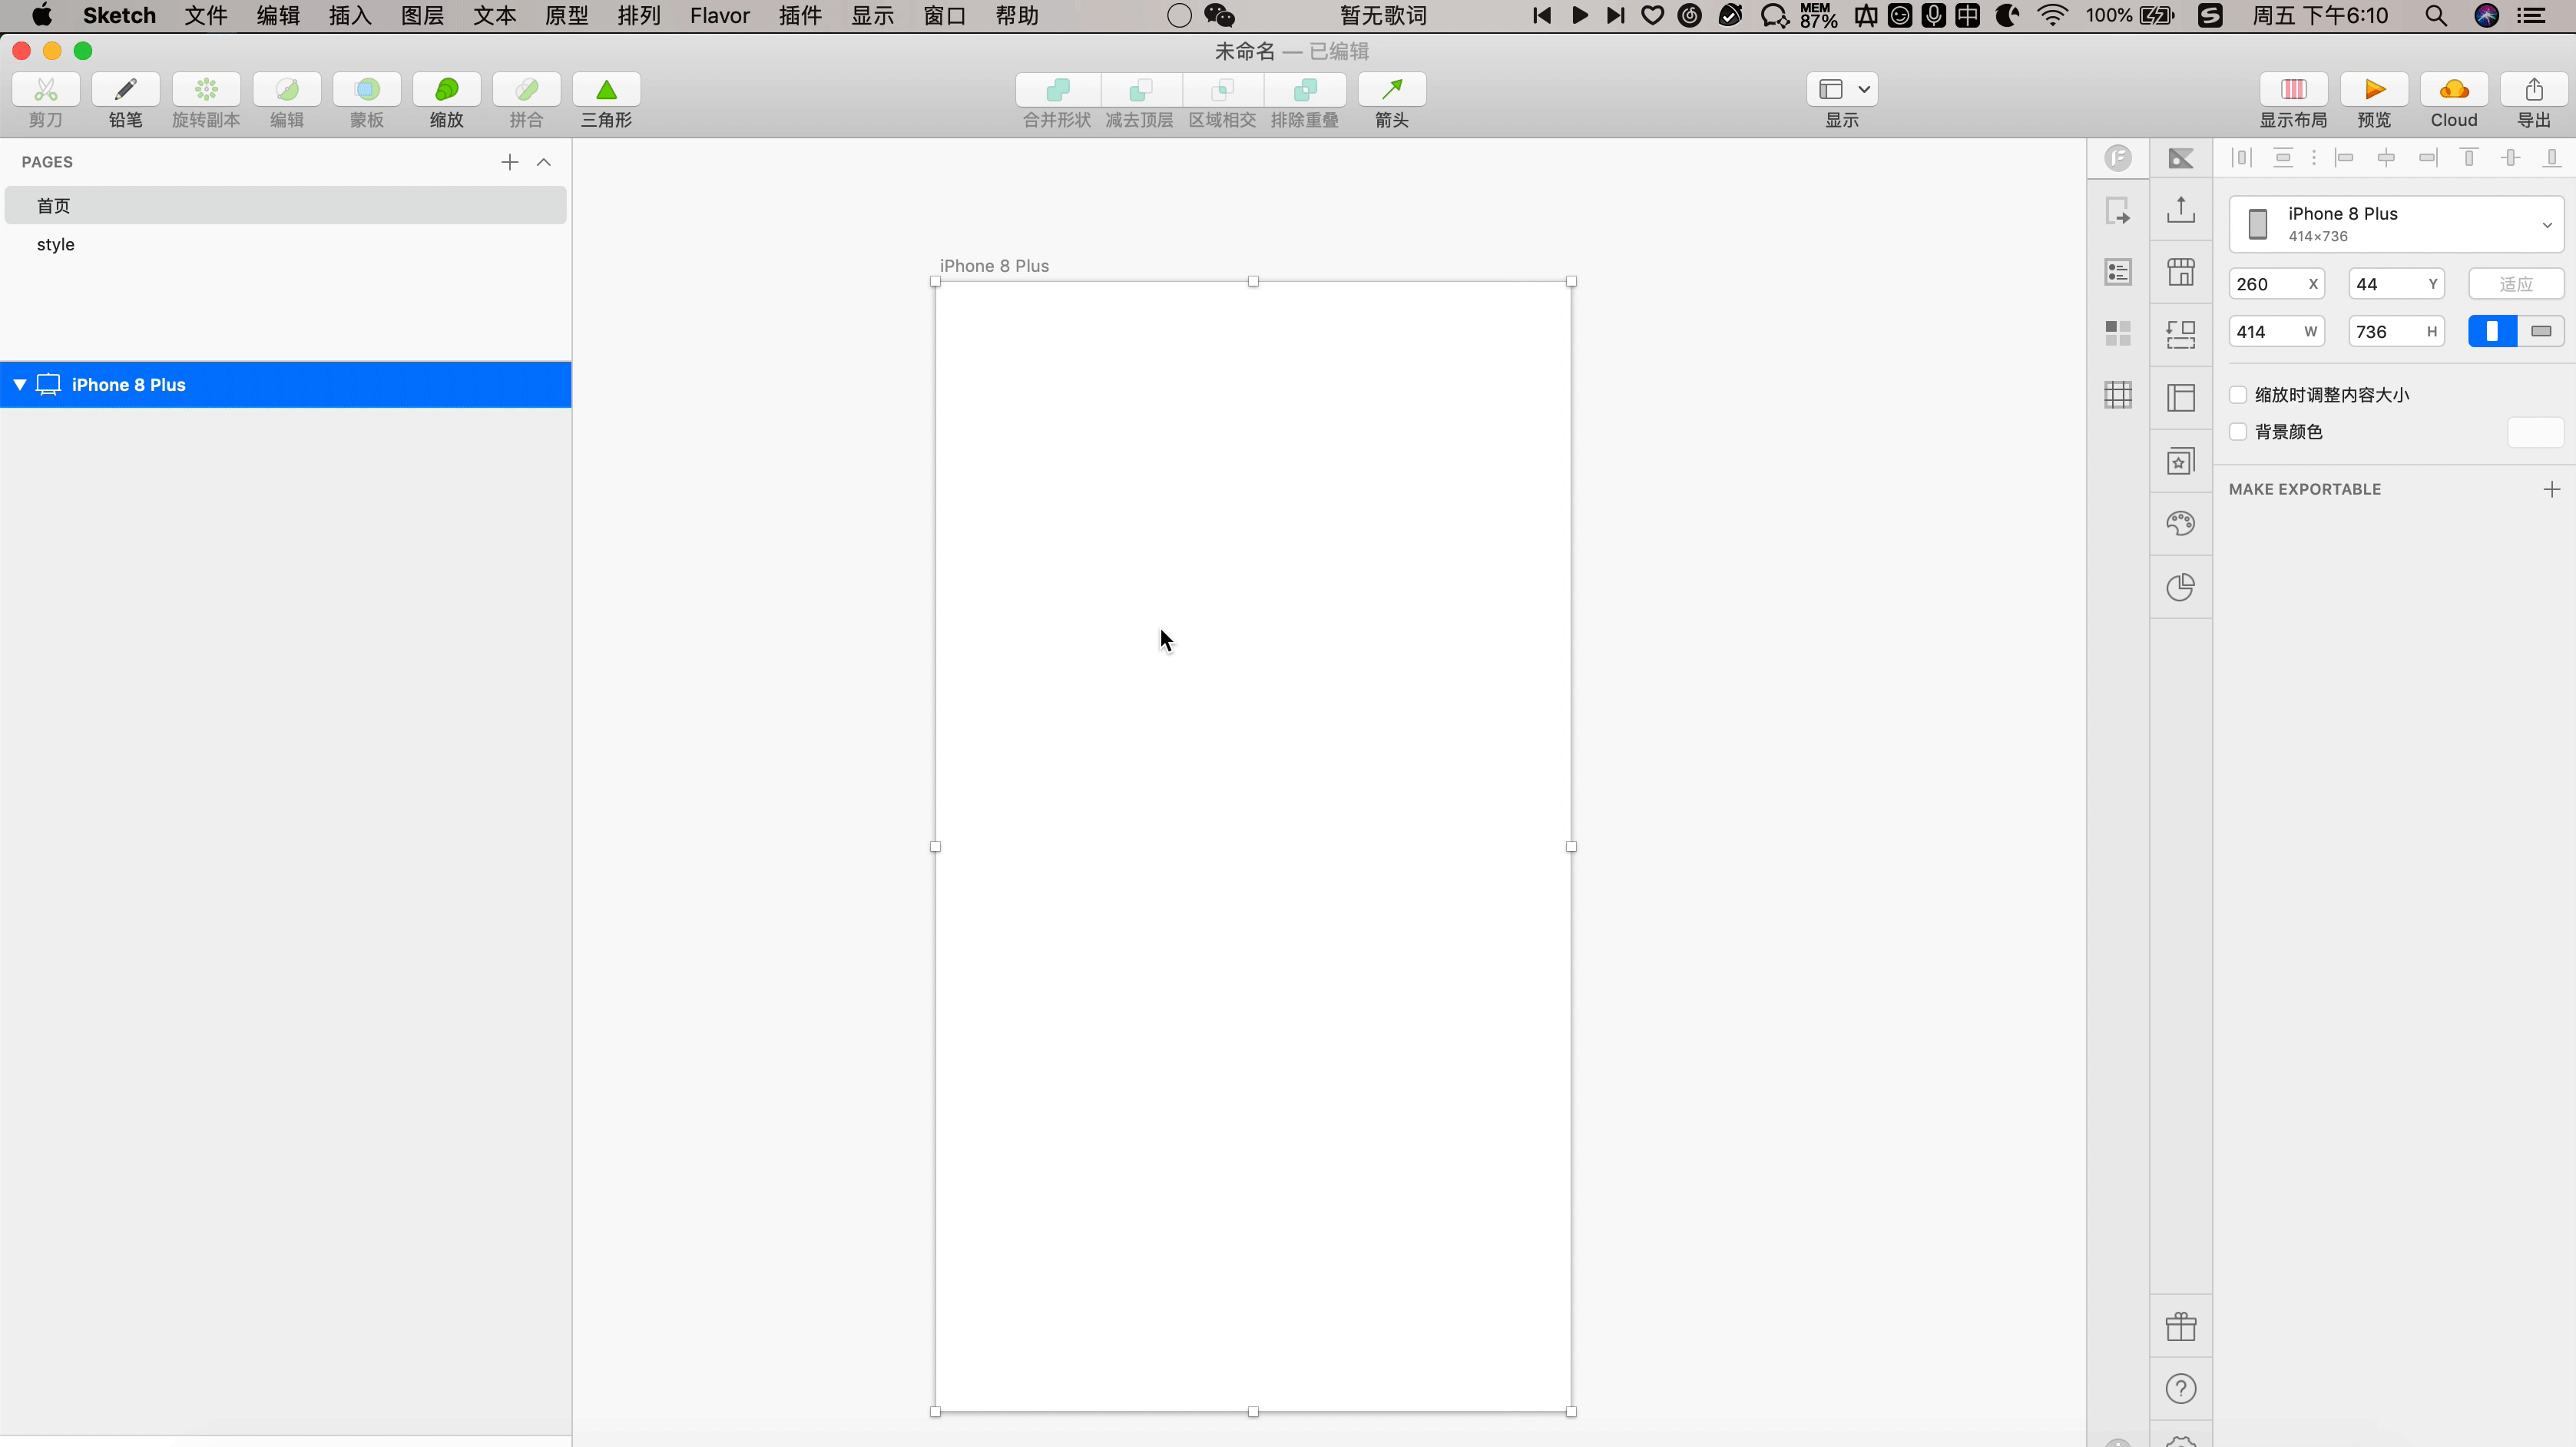Select the style page
Screen dimensions: 2576x1447
coord(56,244)
